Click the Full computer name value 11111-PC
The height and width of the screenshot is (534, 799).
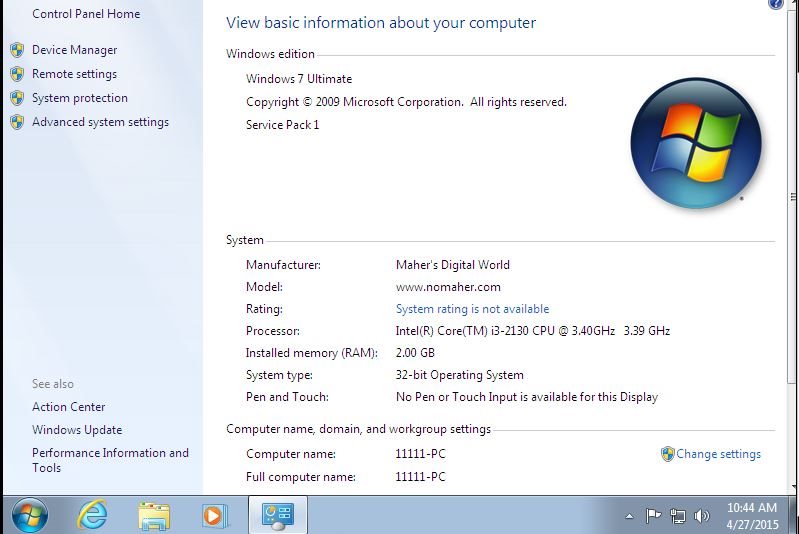click(420, 477)
